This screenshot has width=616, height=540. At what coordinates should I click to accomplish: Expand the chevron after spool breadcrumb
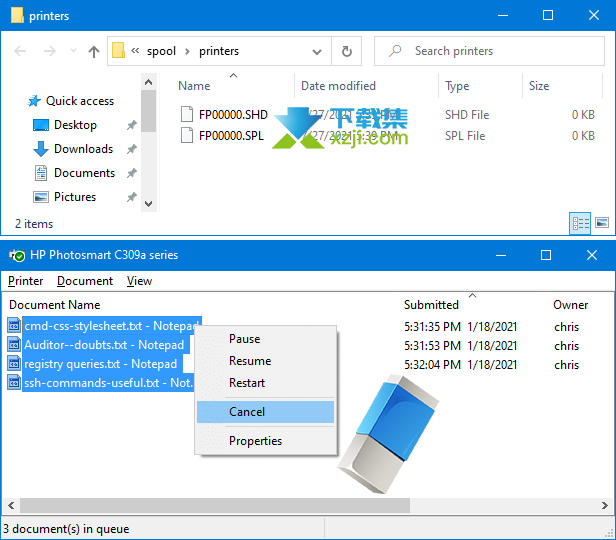pos(187,51)
